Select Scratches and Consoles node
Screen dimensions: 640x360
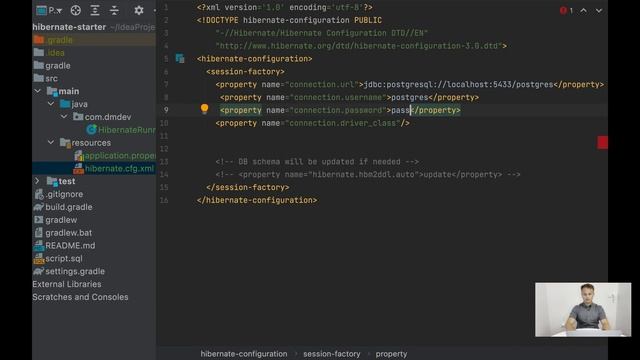(x=80, y=297)
